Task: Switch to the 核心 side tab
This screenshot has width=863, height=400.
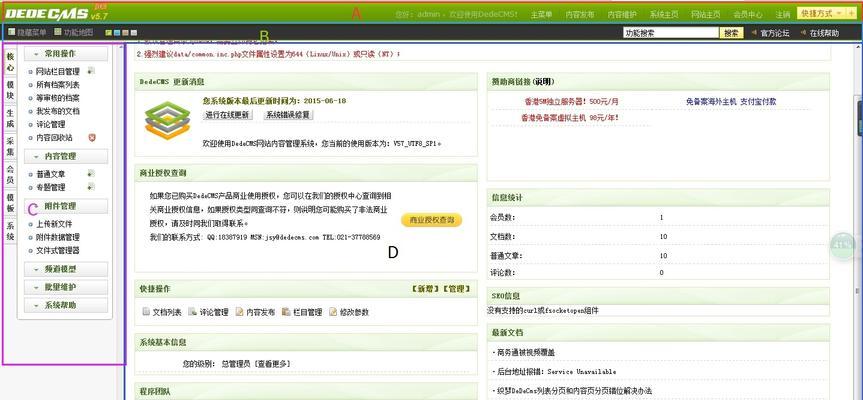Action: [x=10, y=61]
